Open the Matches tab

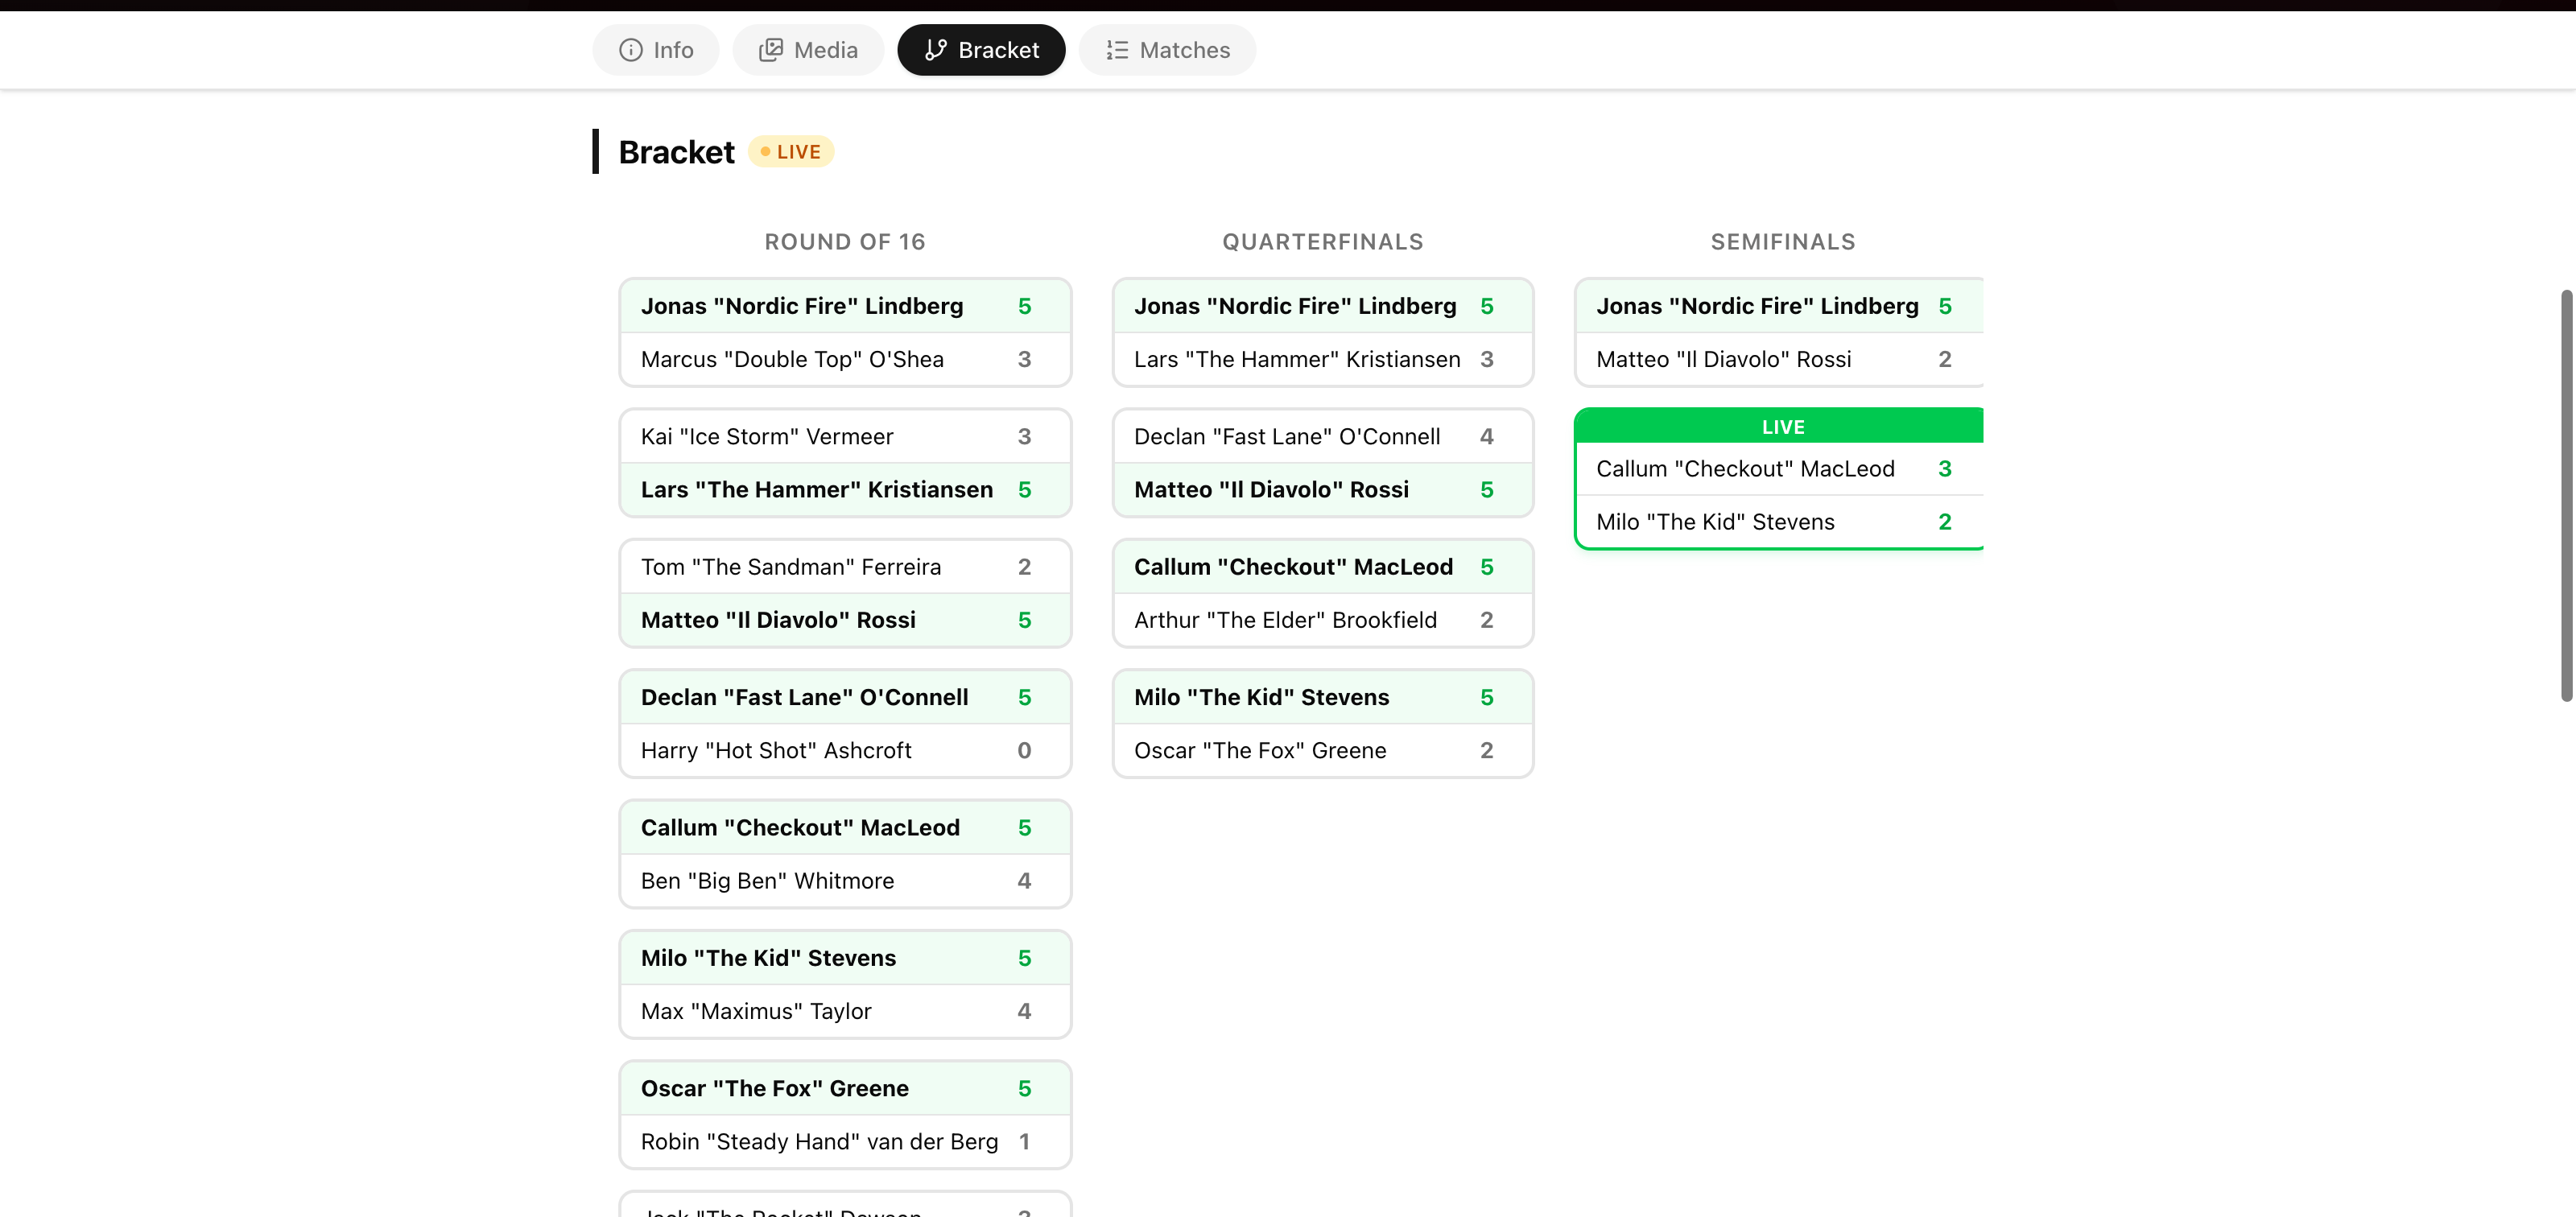[1167, 50]
